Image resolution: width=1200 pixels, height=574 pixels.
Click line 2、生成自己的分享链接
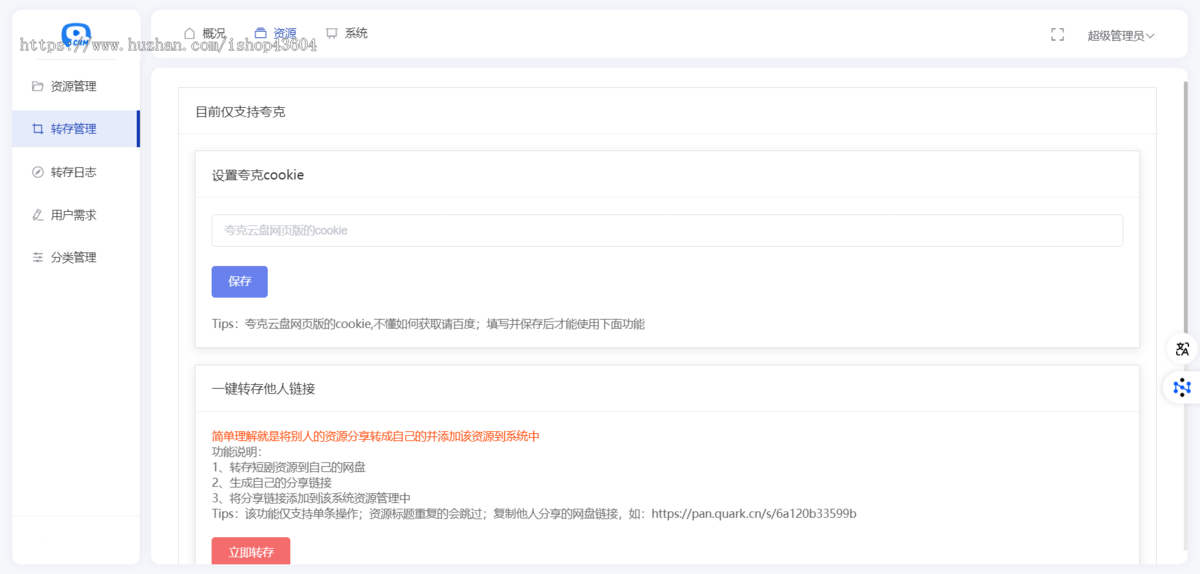click(272, 483)
